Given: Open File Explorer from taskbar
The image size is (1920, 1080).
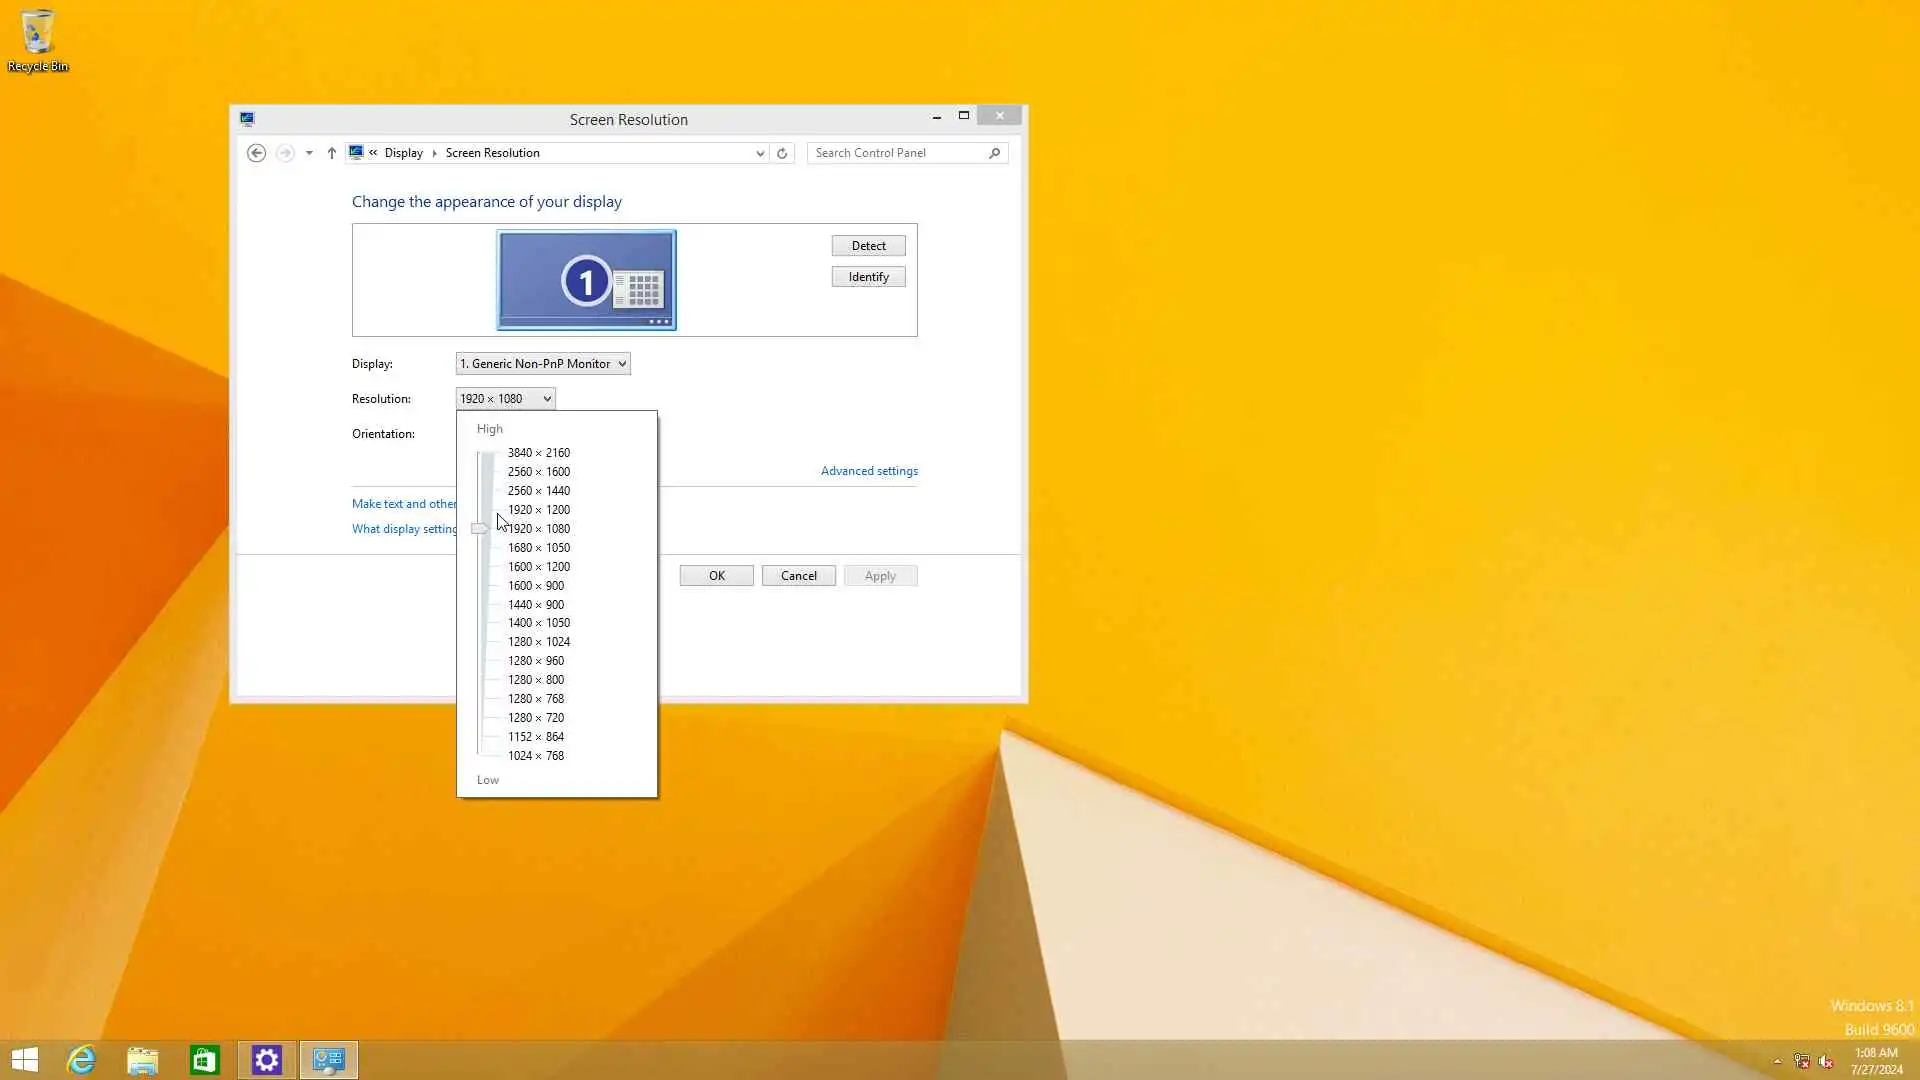Looking at the screenshot, I should coord(143,1059).
